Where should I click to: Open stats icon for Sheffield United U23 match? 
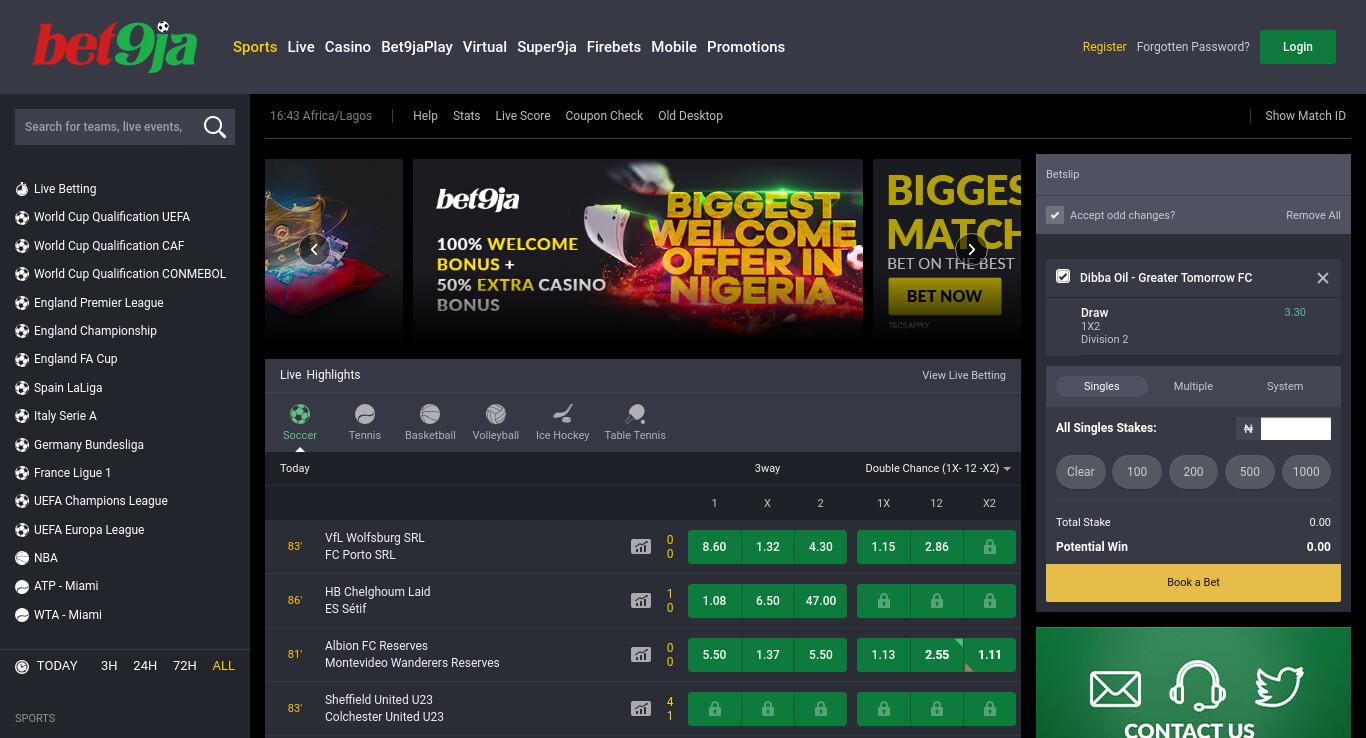pyautogui.click(x=641, y=709)
